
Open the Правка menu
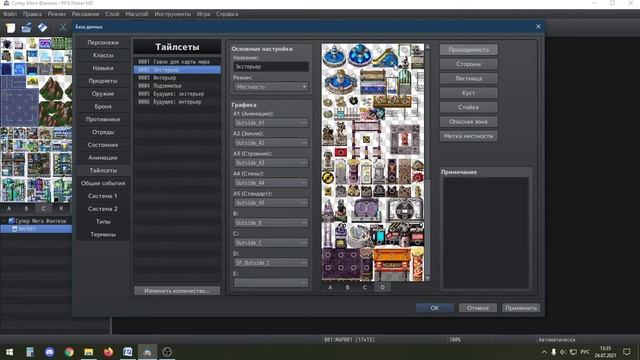pos(32,14)
